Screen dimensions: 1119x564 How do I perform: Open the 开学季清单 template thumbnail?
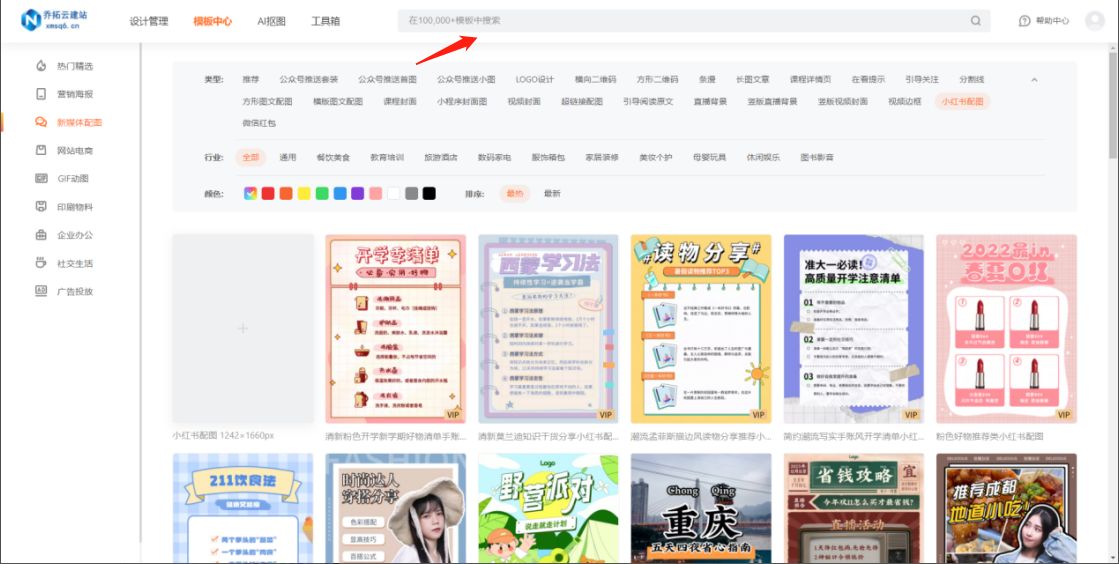pyautogui.click(x=395, y=328)
